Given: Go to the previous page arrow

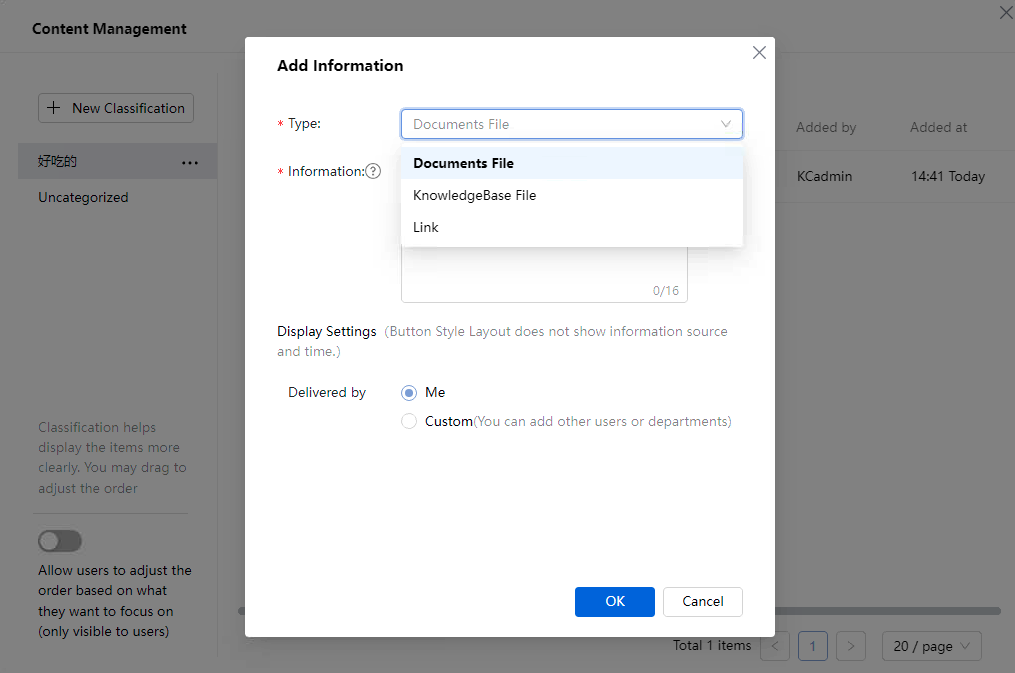Looking at the screenshot, I should tap(775, 646).
